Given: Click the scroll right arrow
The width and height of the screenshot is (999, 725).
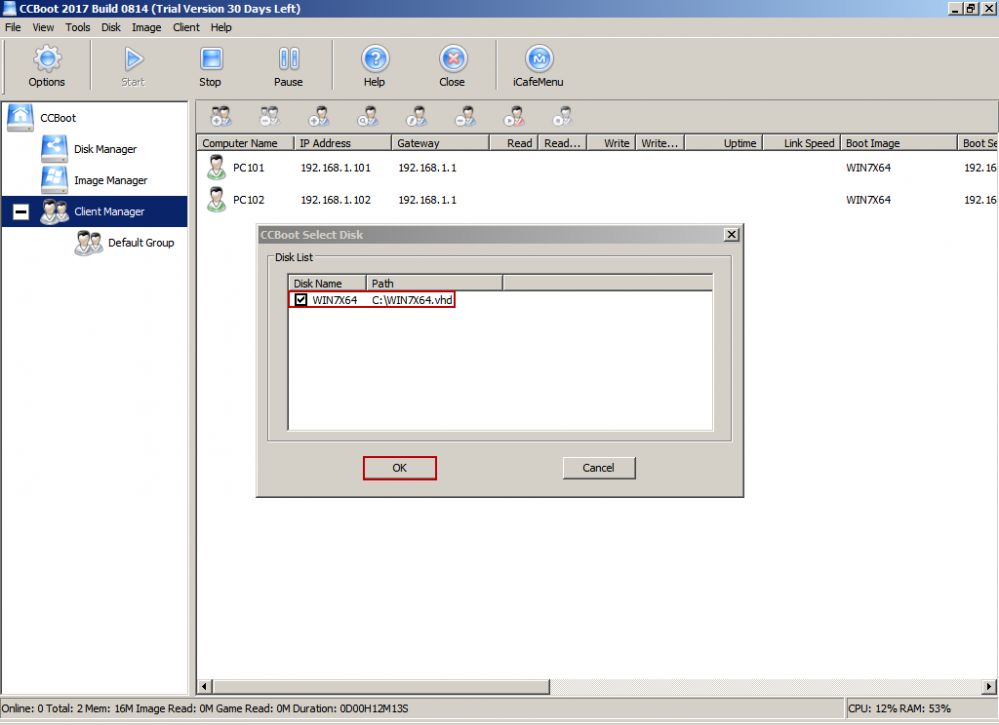Looking at the screenshot, I should point(988,687).
